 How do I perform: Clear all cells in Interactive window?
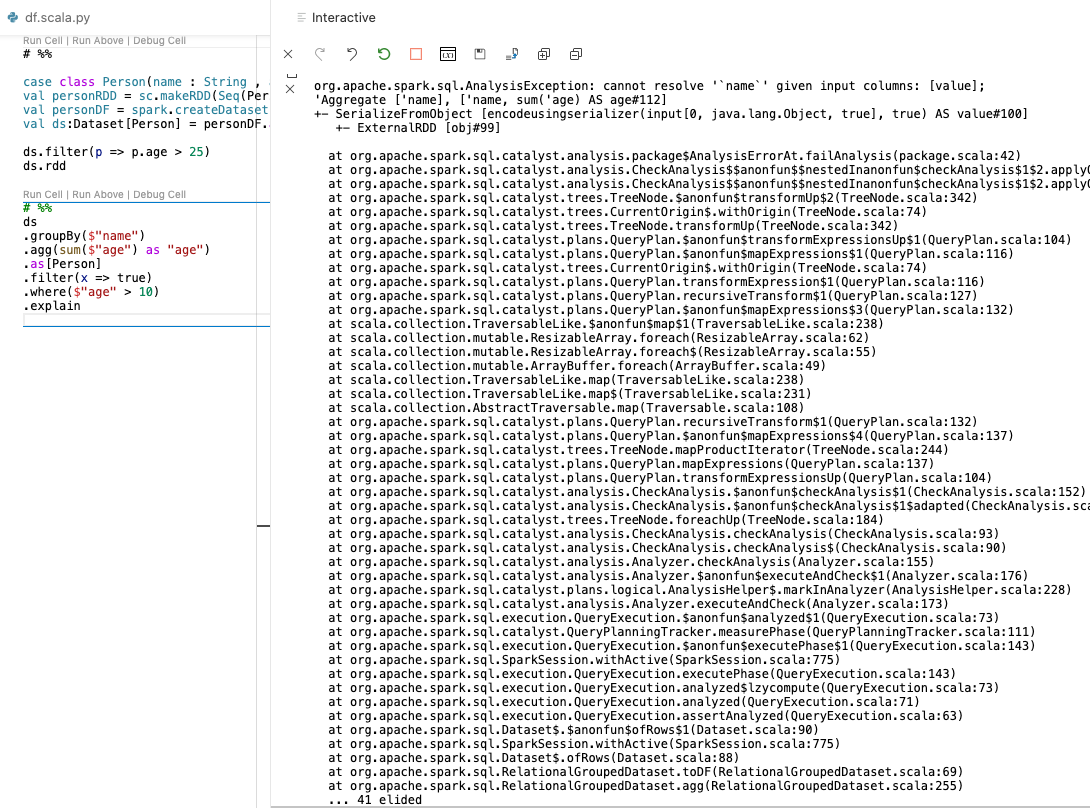[x=288, y=54]
